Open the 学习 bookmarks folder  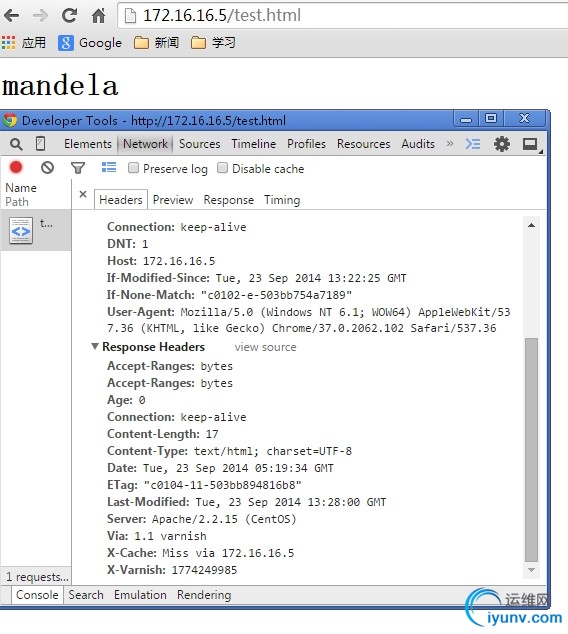pyautogui.click(x=213, y=42)
